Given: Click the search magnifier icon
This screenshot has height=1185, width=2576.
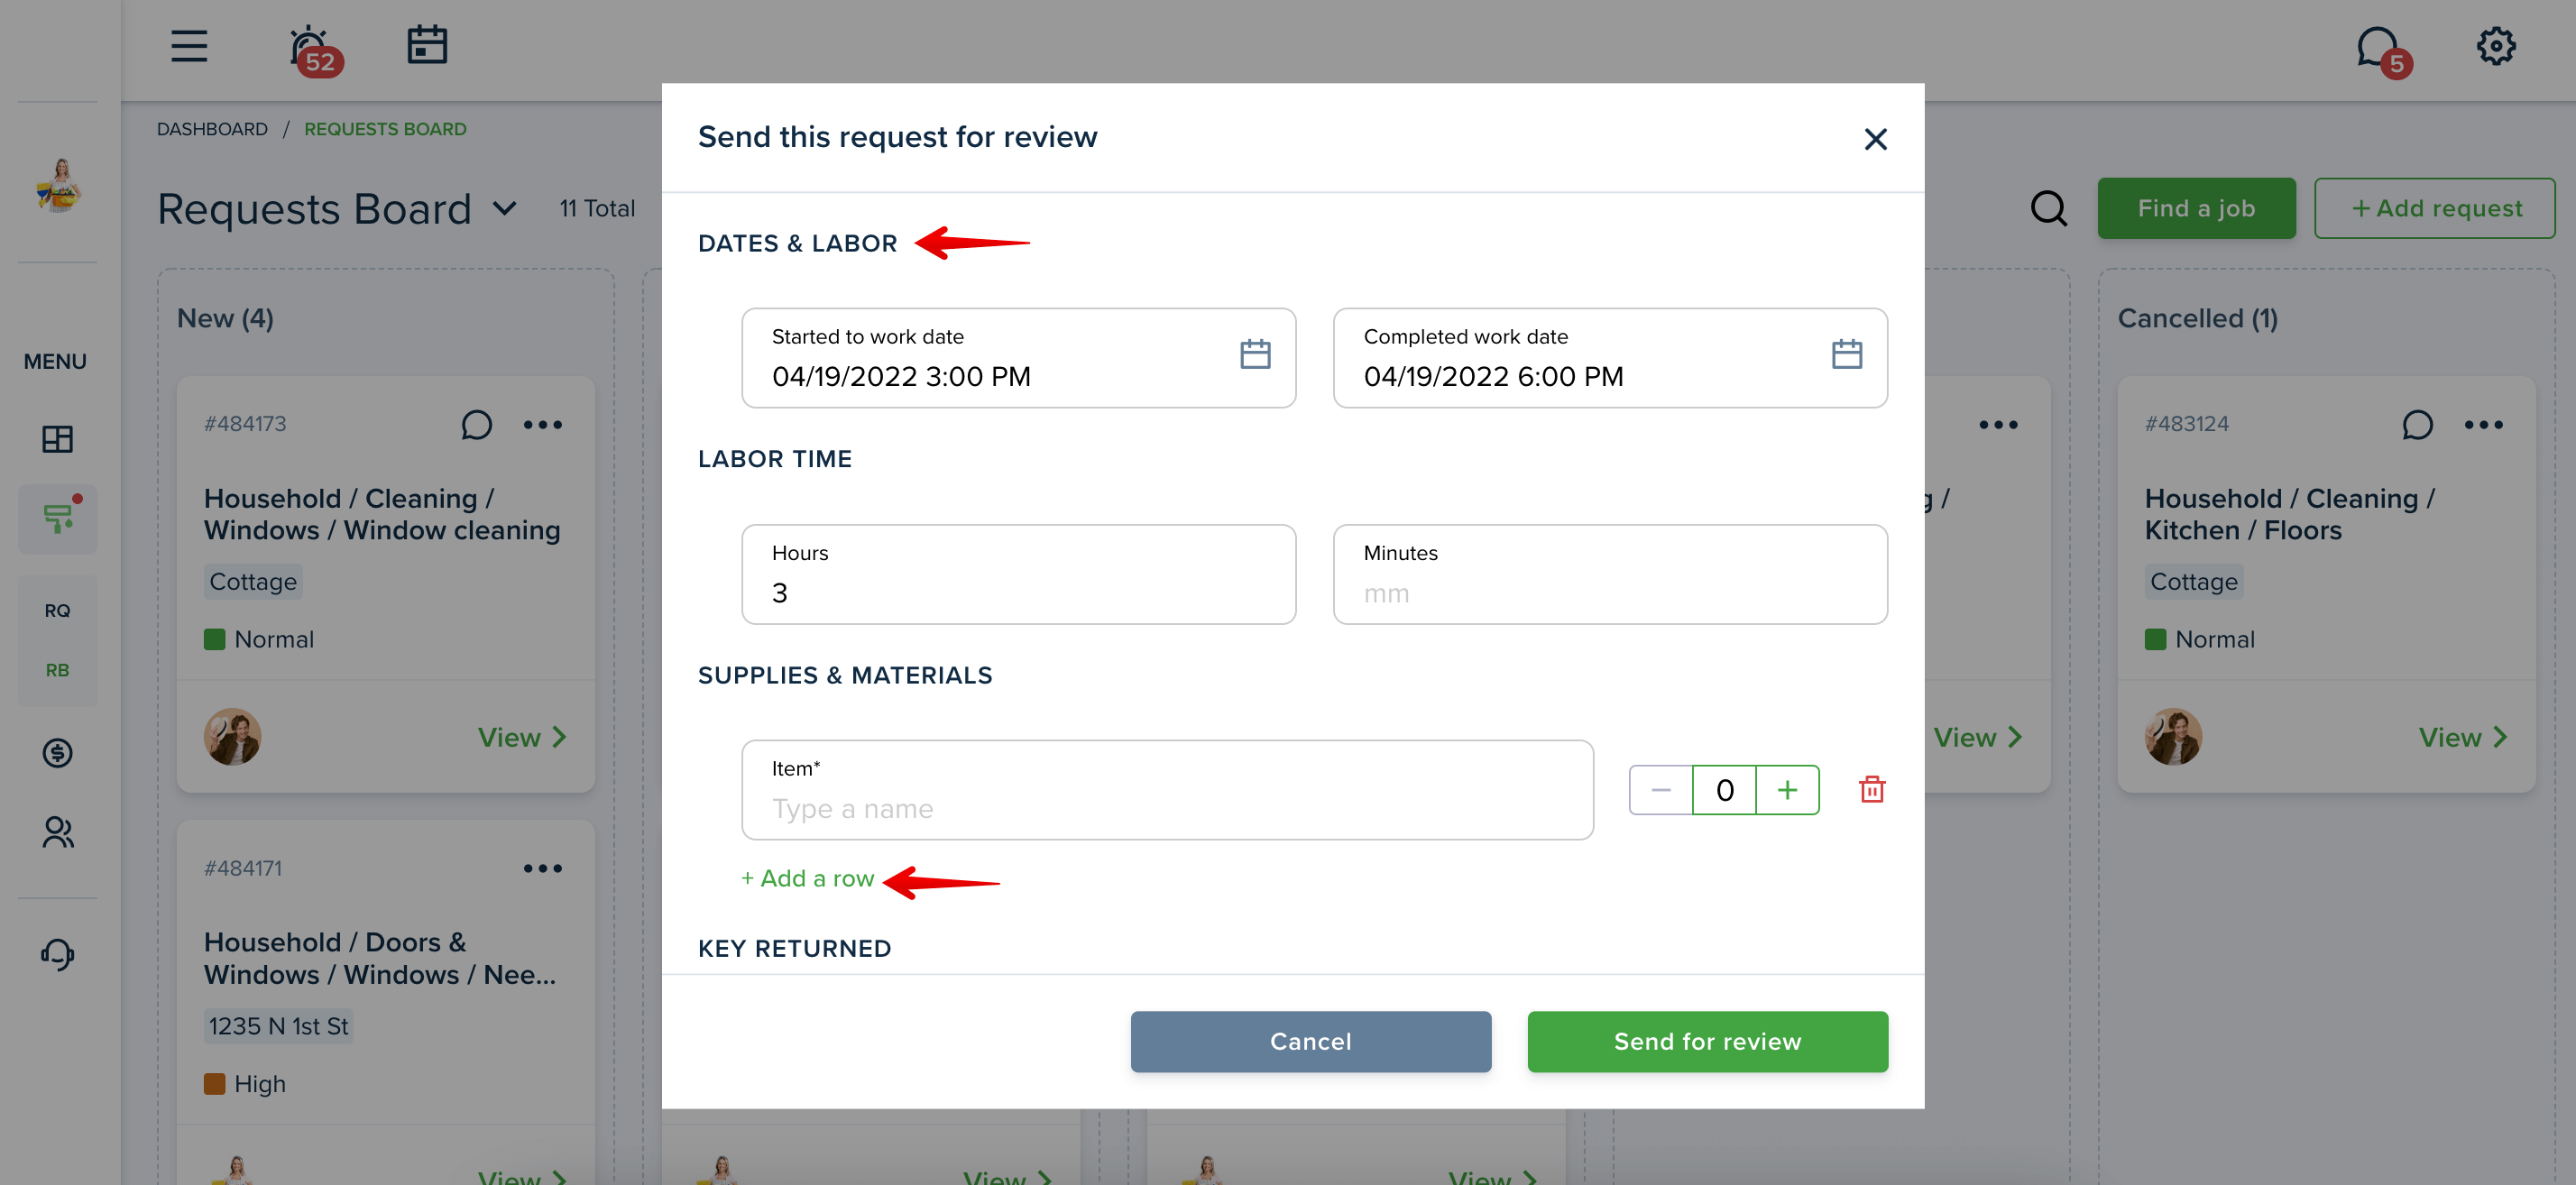Looking at the screenshot, I should pyautogui.click(x=2048, y=208).
